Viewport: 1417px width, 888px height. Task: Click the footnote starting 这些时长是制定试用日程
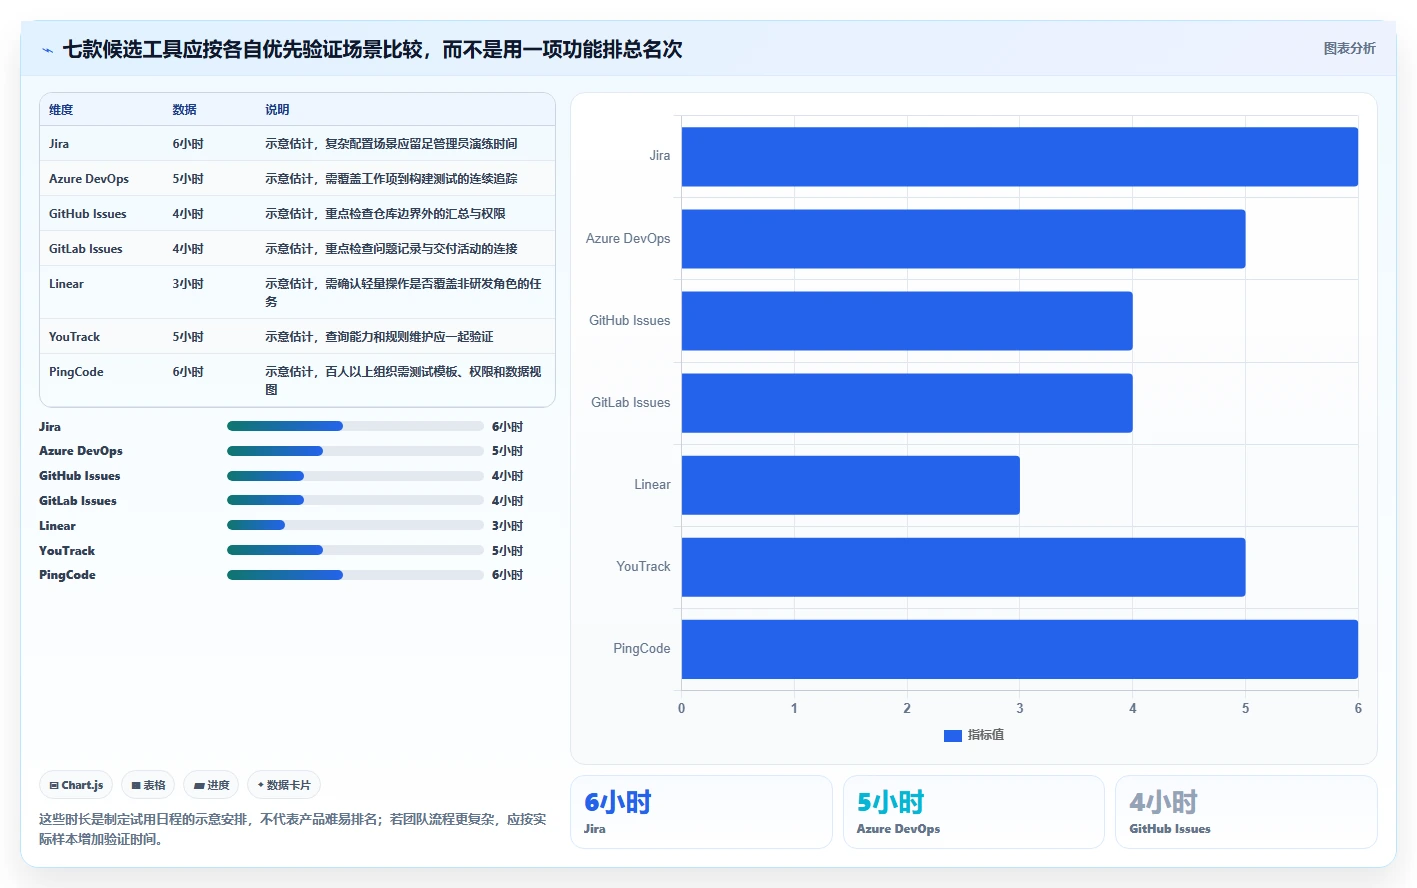pos(293,829)
